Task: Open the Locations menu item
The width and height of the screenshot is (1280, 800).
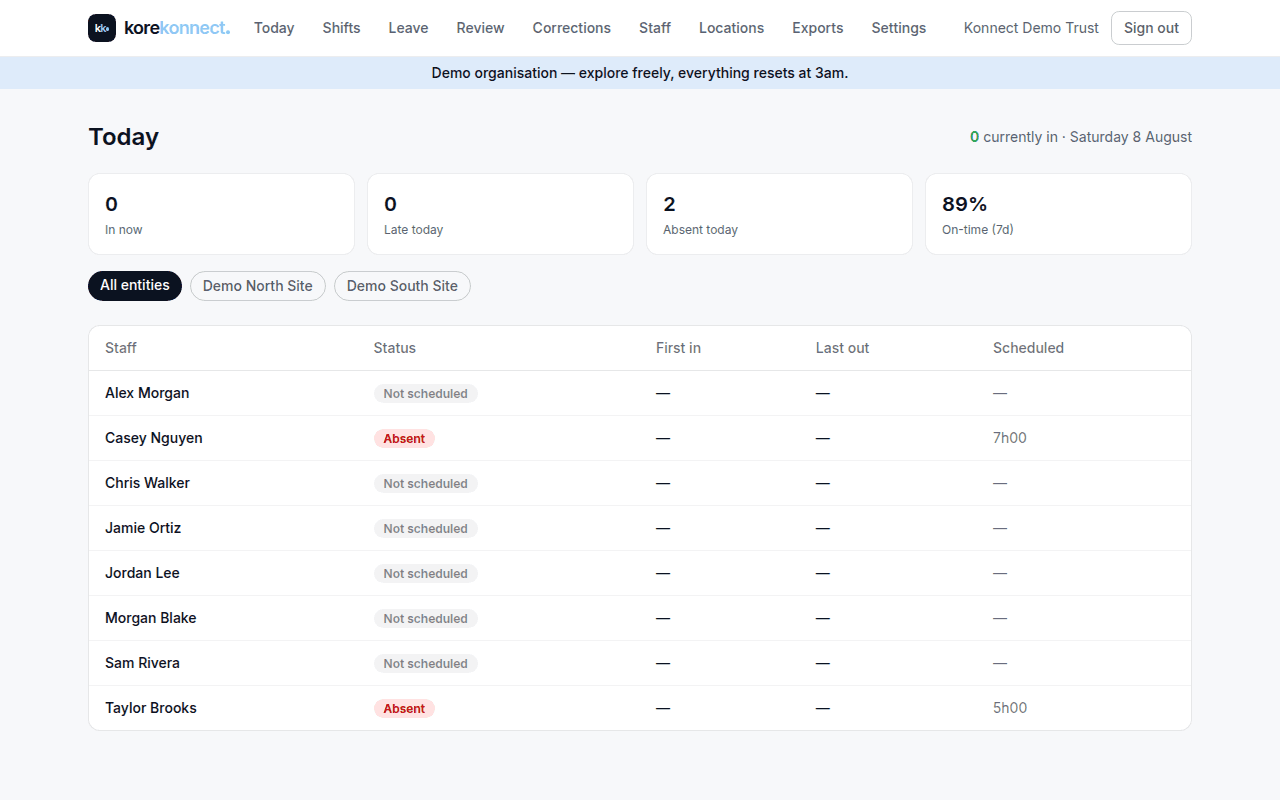Action: pyautogui.click(x=731, y=28)
